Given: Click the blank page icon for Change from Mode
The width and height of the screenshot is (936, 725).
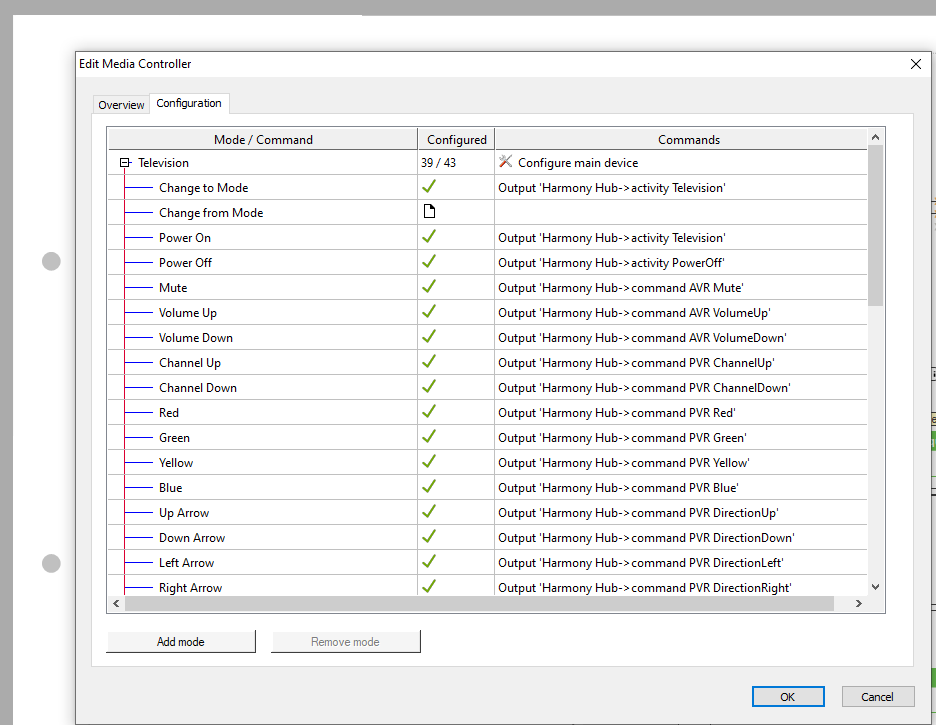Looking at the screenshot, I should (429, 212).
